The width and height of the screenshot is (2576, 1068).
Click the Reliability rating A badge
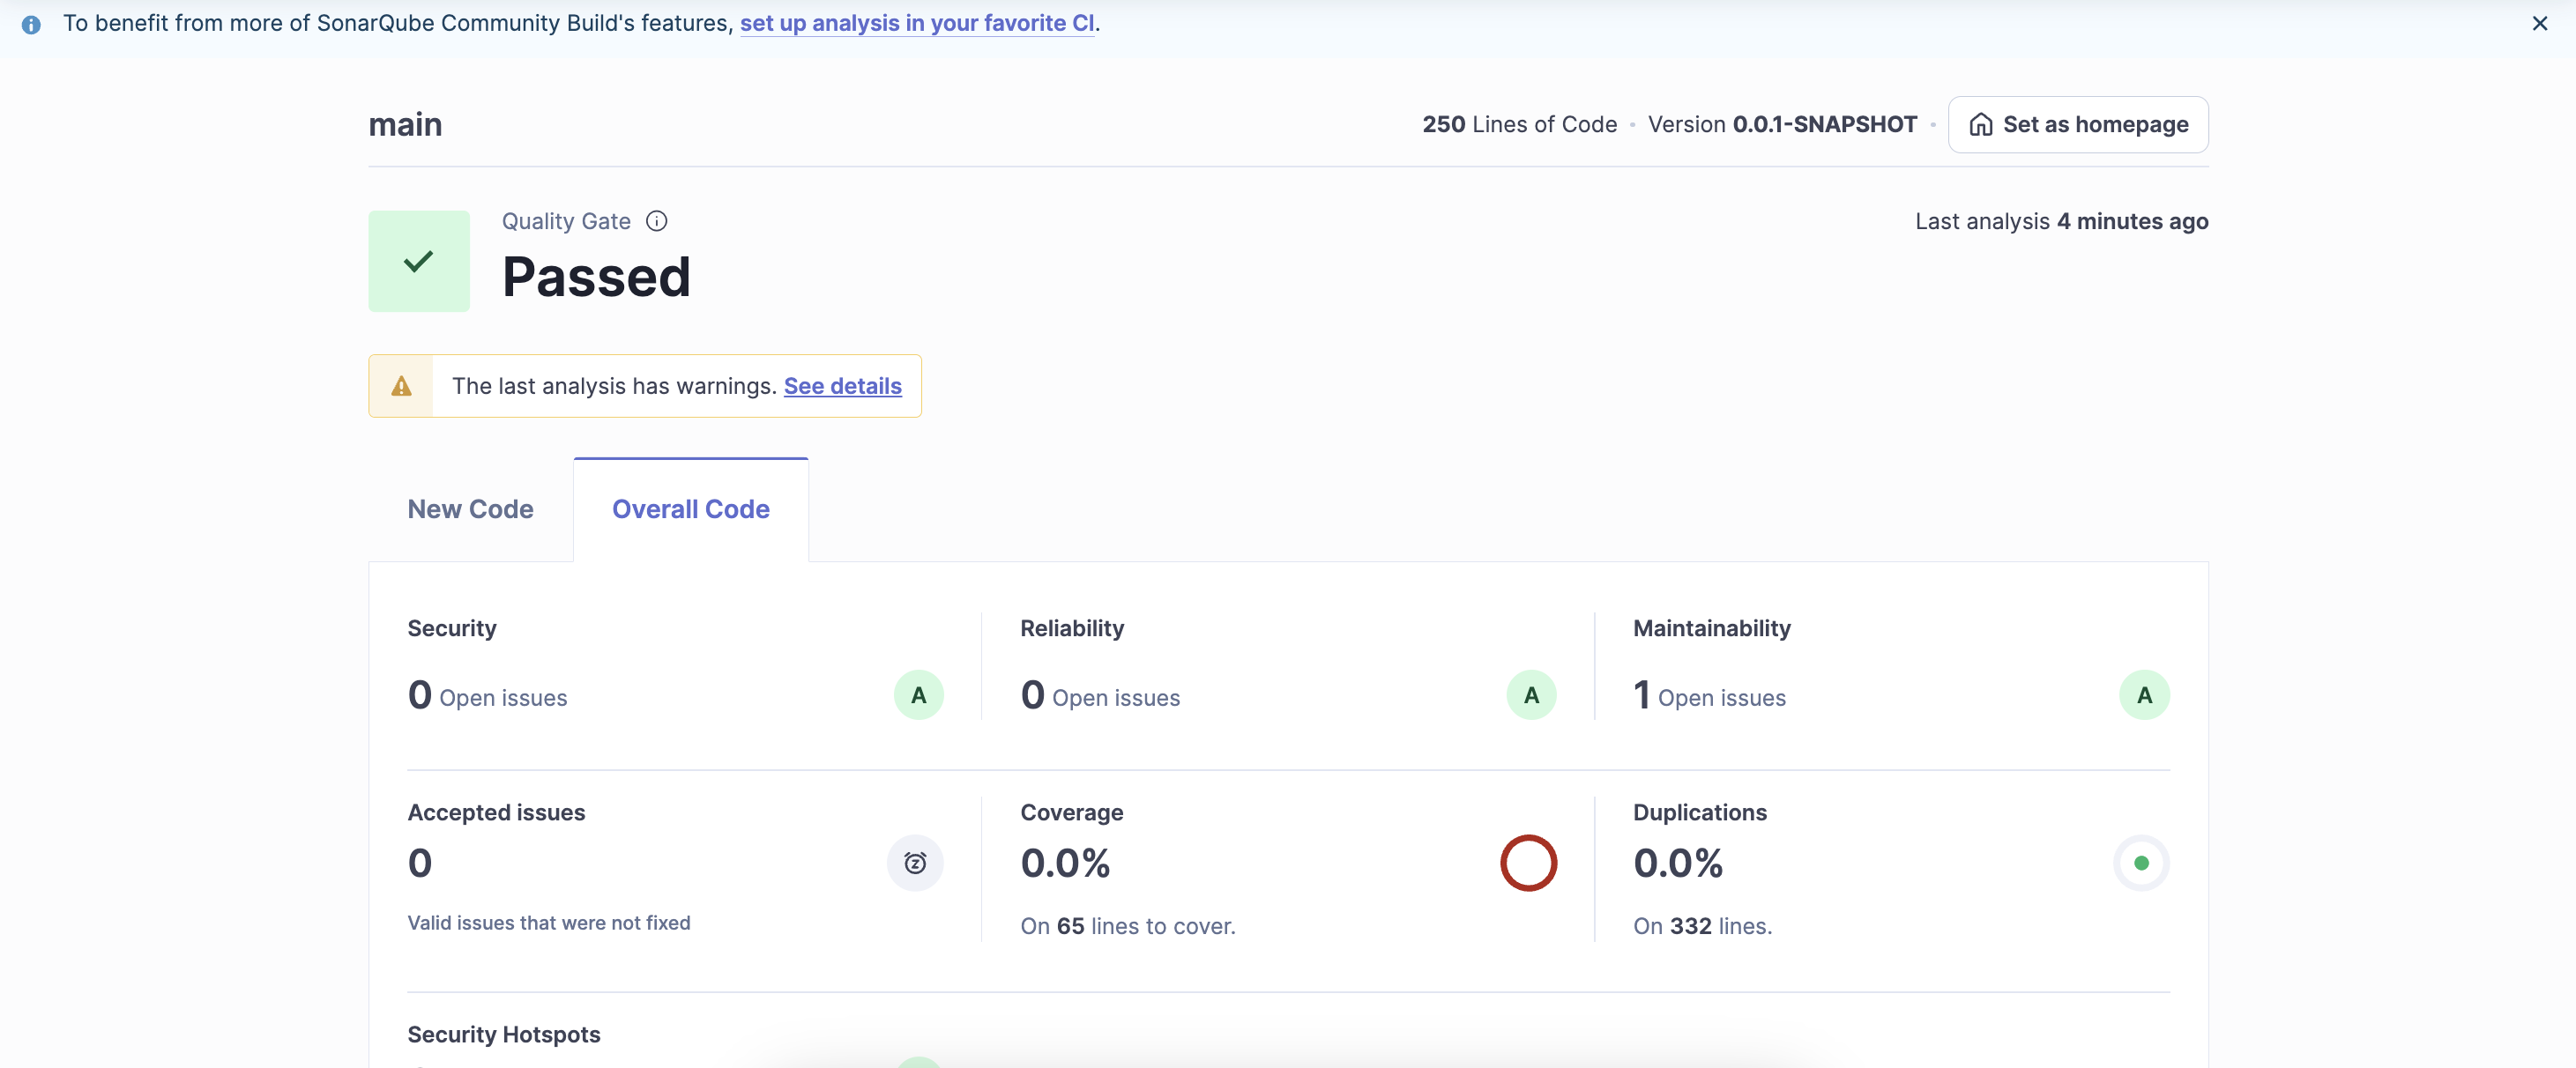[x=1530, y=695]
